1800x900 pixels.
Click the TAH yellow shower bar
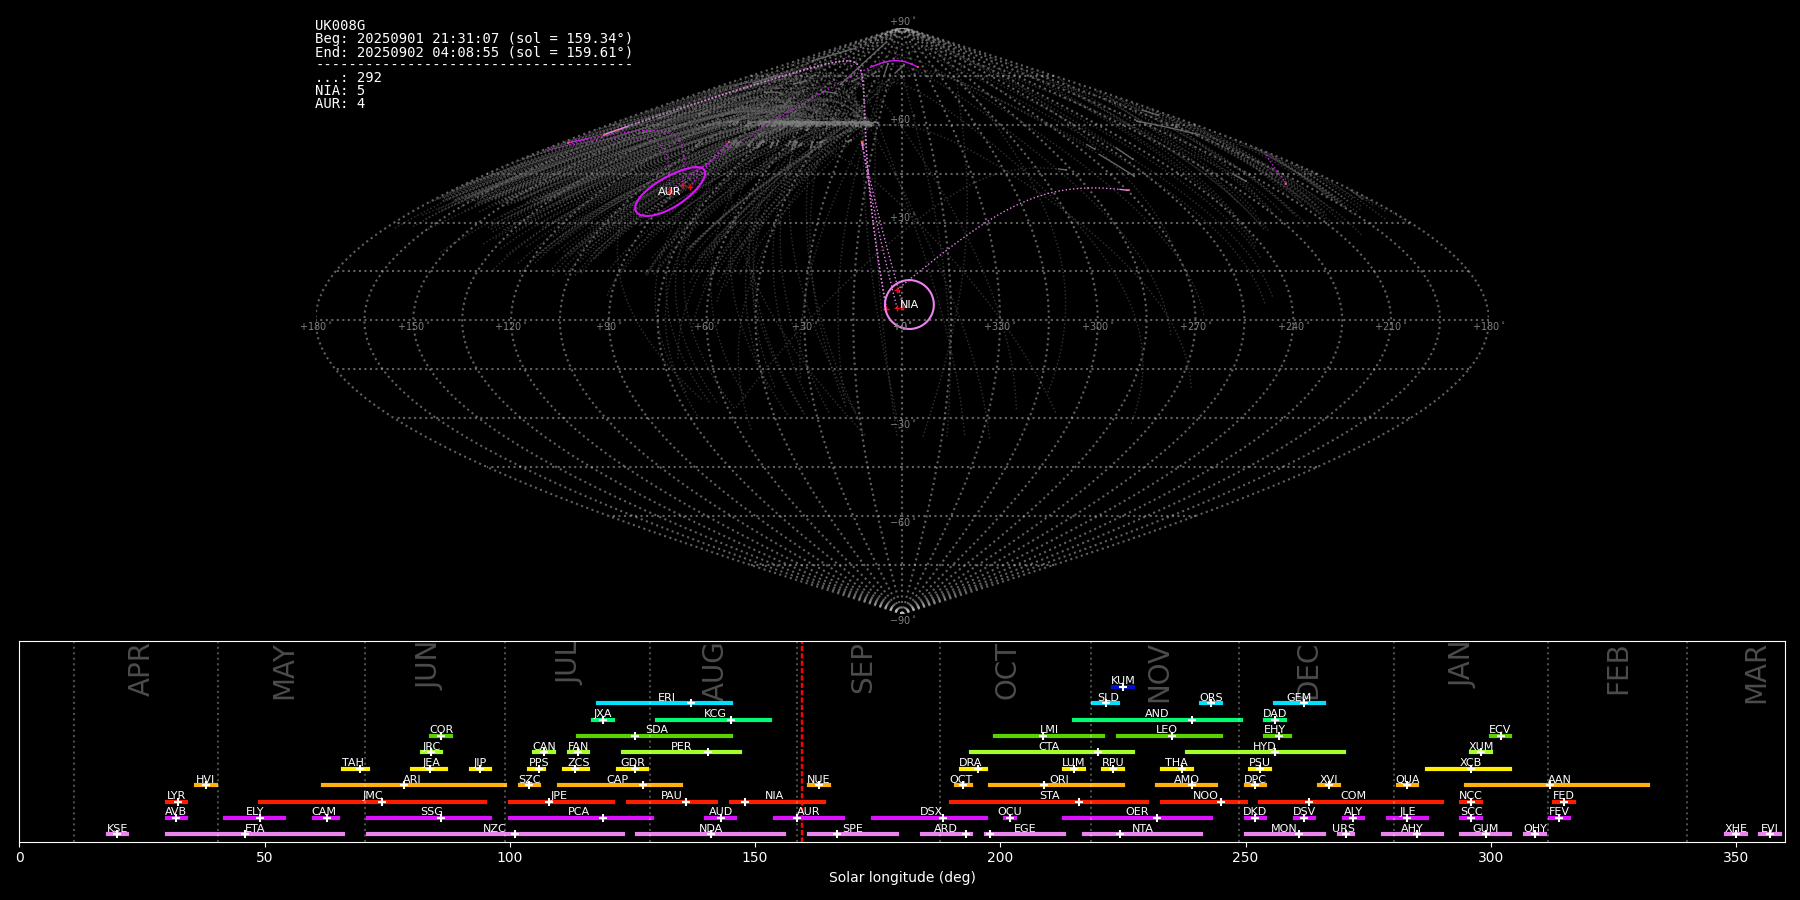click(355, 769)
